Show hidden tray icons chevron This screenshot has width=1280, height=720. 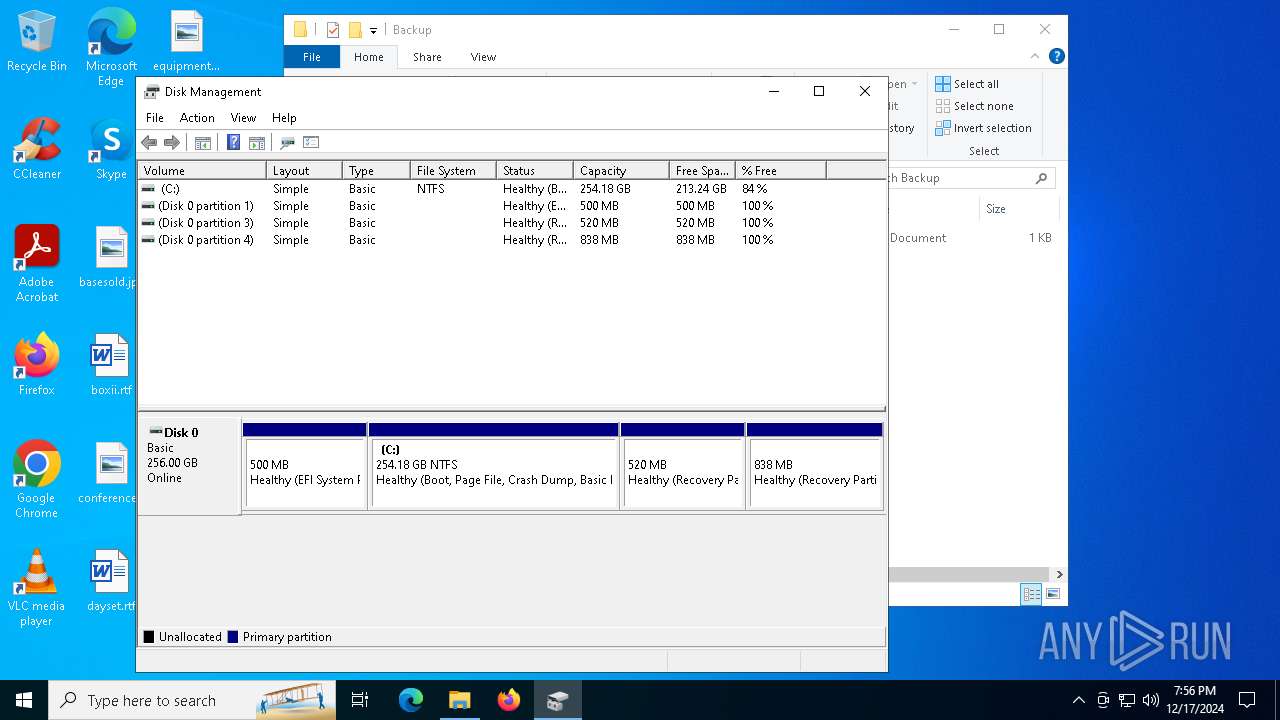(x=1078, y=700)
